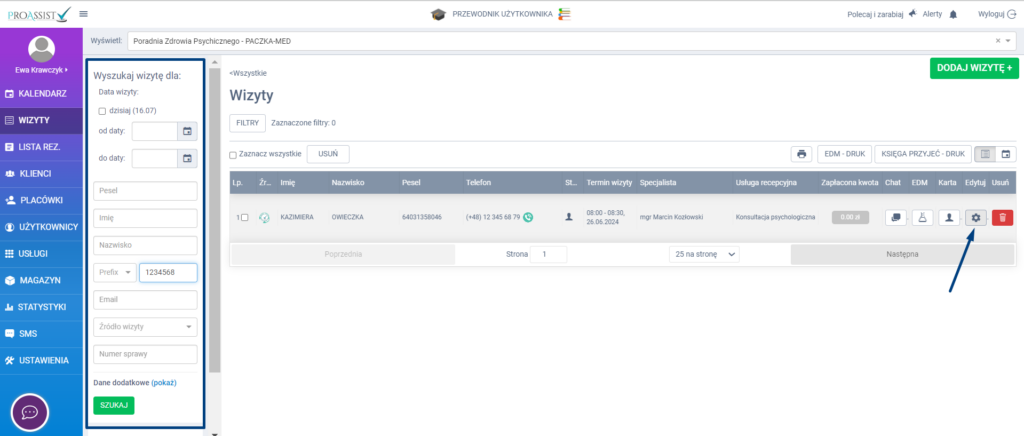The image size is (1024, 436).
Task: Switch to calendar view icon
Action: click(1006, 154)
